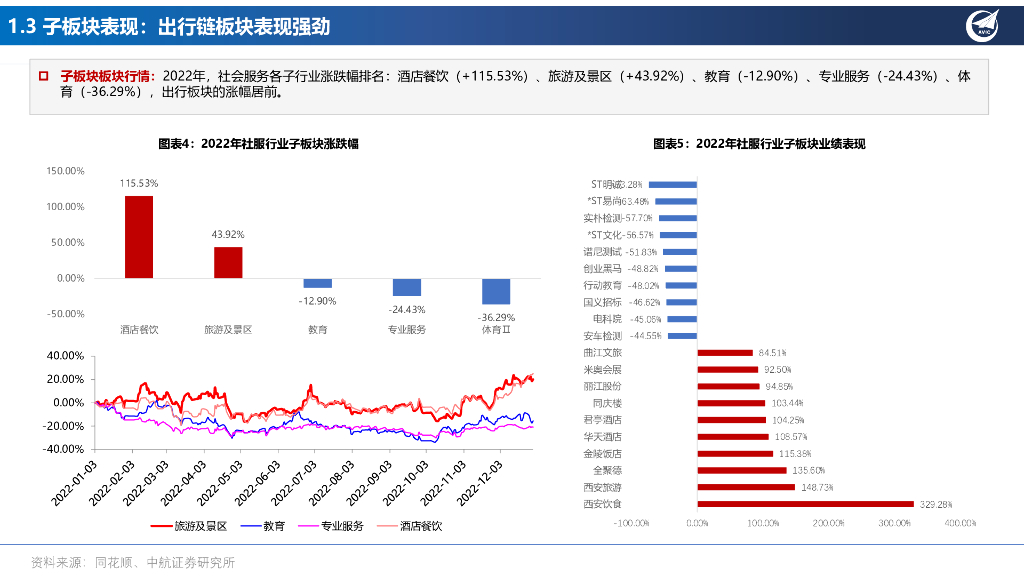Click the slide title 1.3 子板块表现
Screen dimensions: 1024x576
click(x=168, y=26)
